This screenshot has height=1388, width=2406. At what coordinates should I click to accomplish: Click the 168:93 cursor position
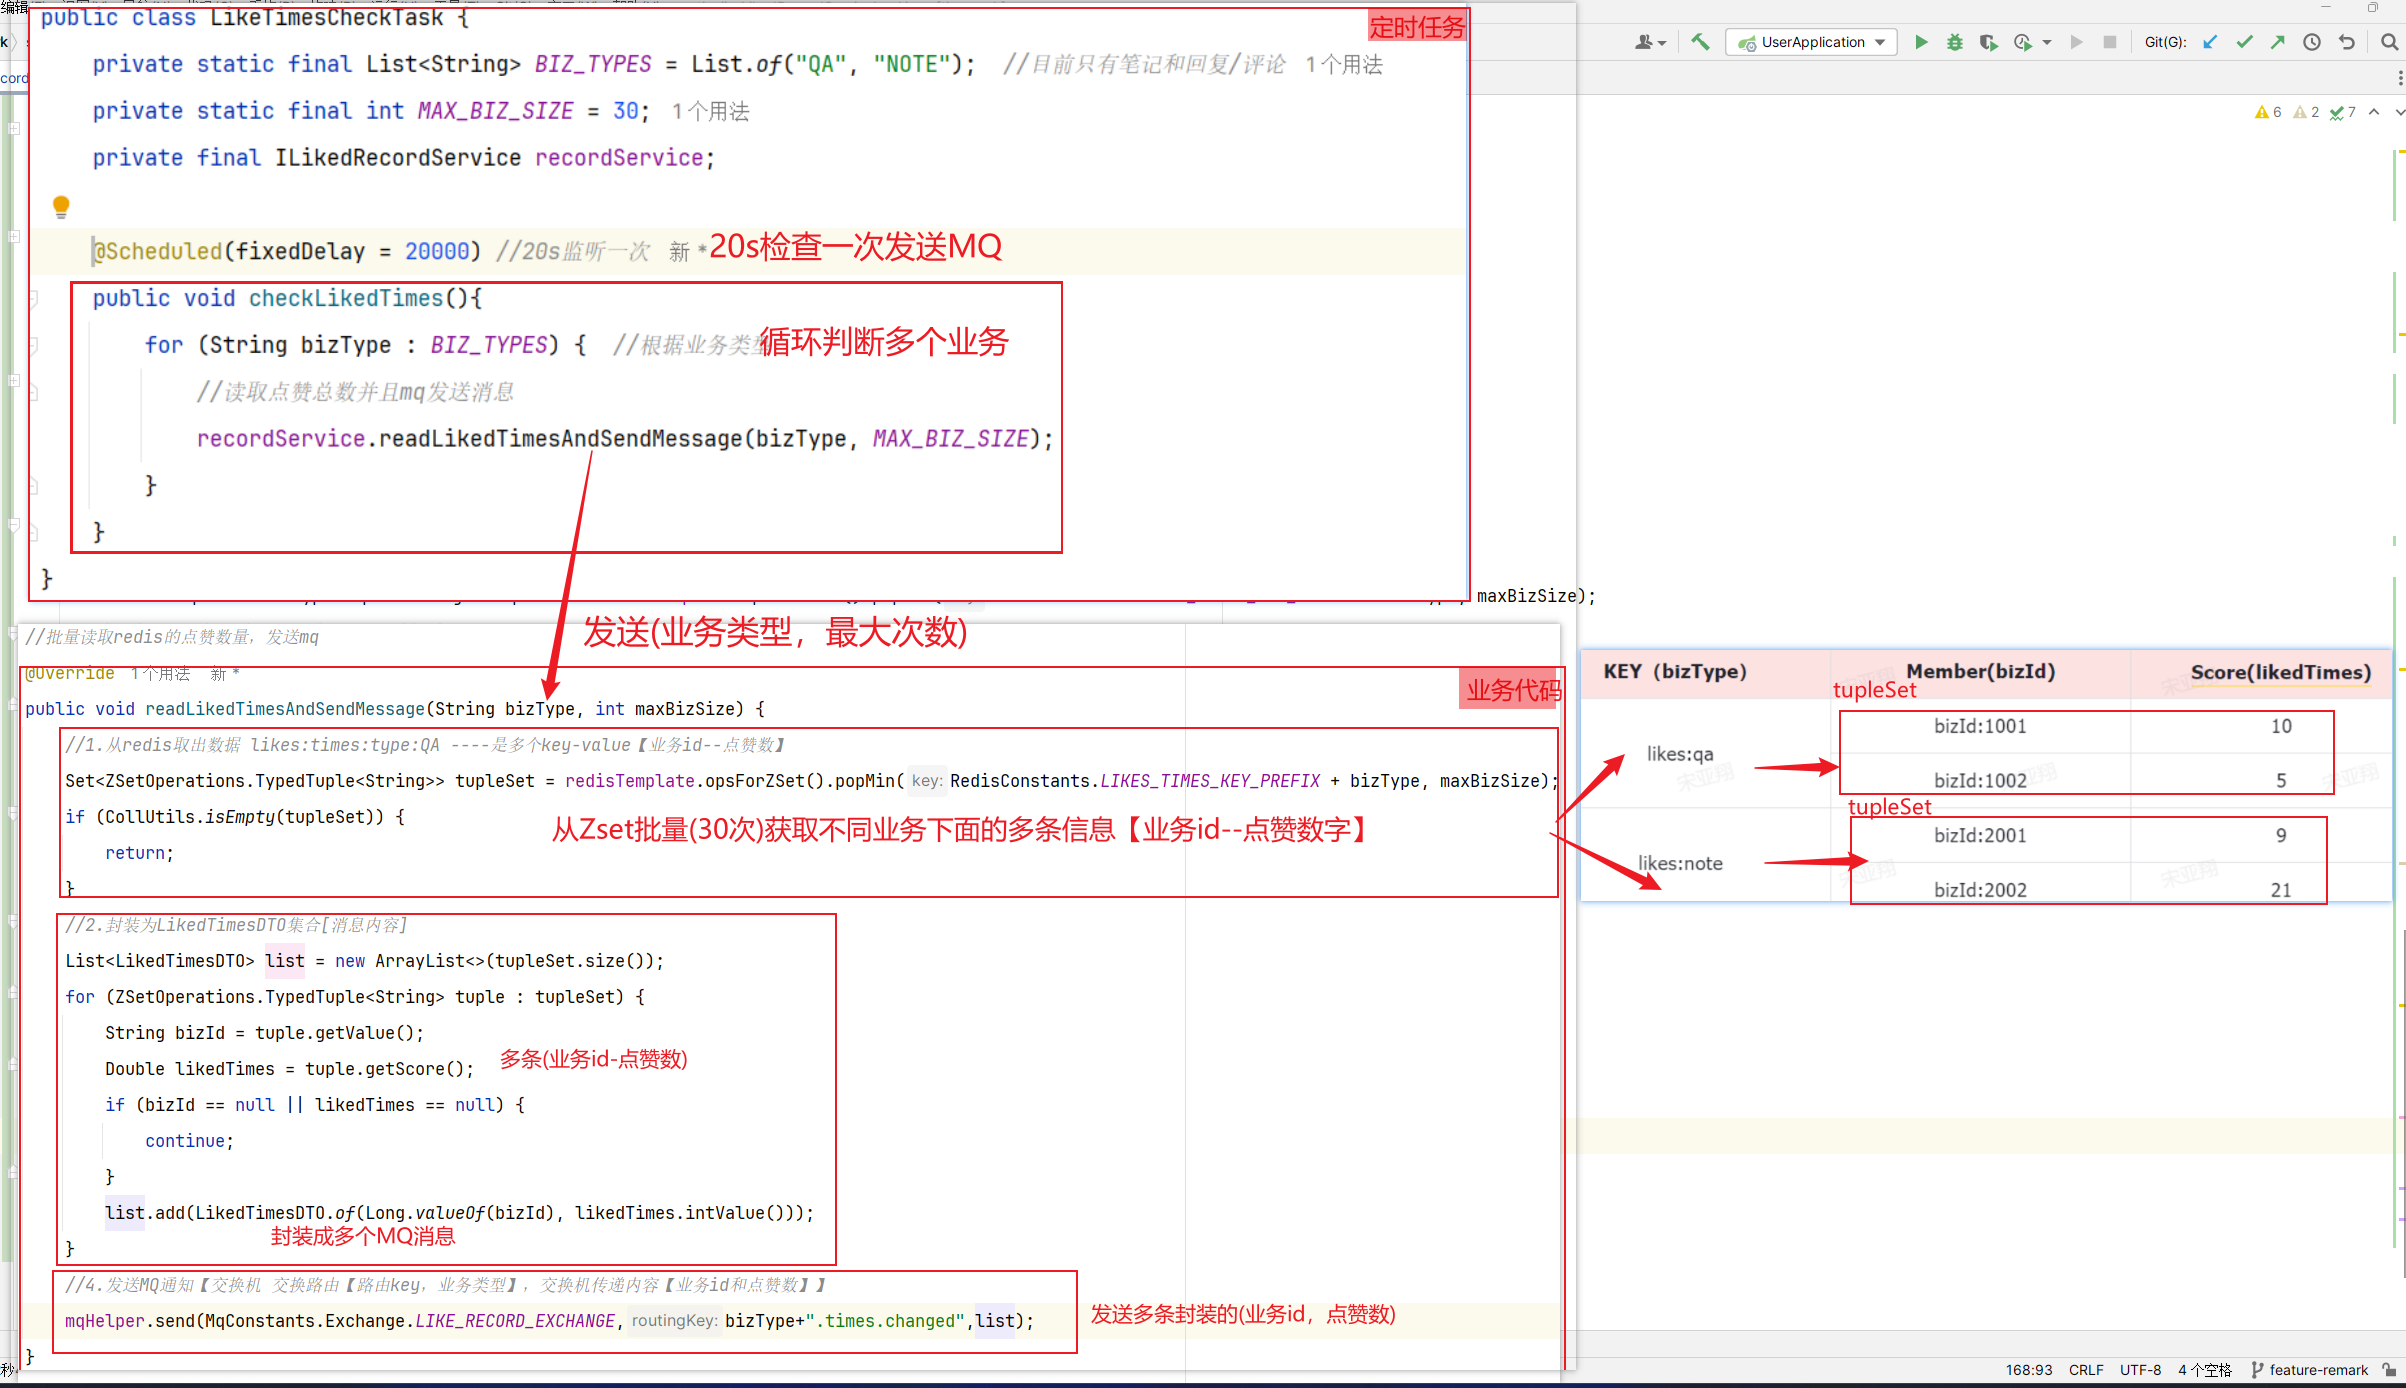(x=2028, y=1370)
